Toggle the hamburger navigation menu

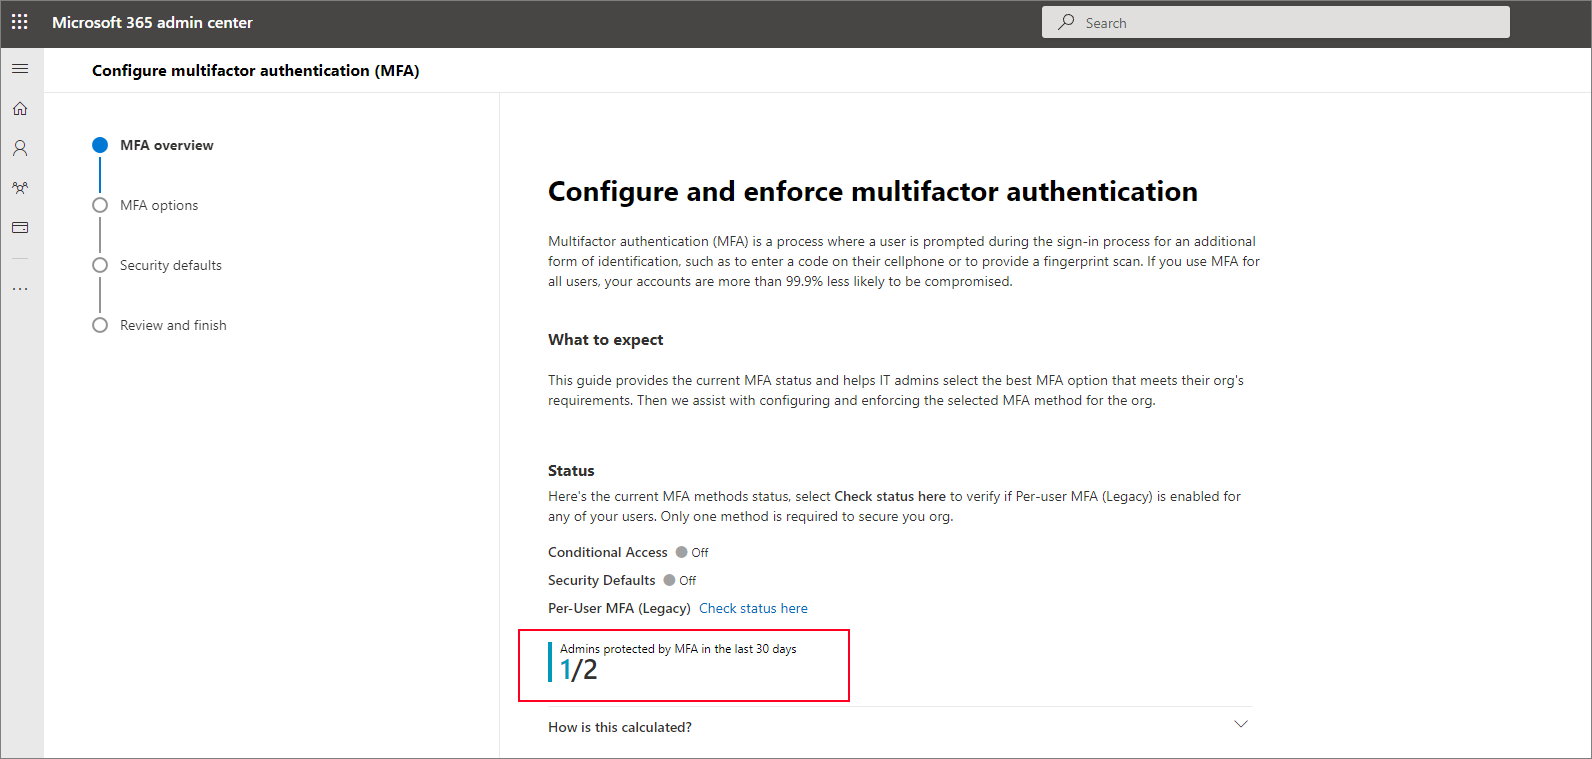pos(20,69)
